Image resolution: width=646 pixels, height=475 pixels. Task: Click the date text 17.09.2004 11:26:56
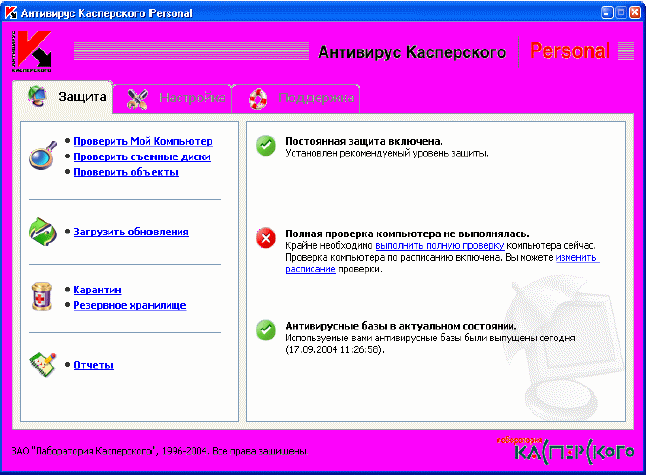[x=334, y=350]
